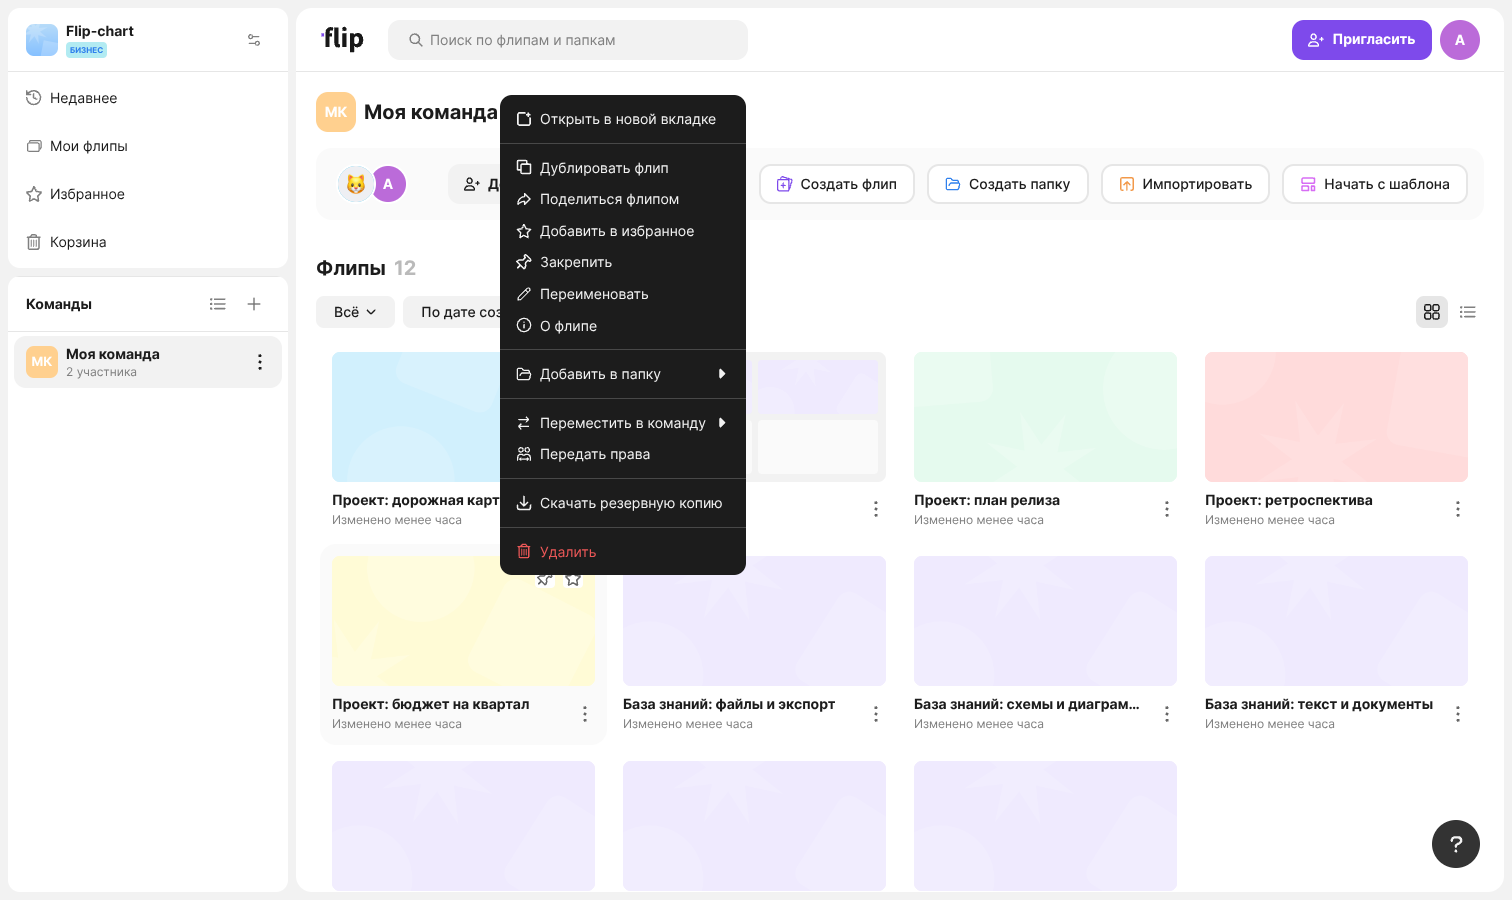This screenshot has height=900, width=1512.
Task: Click the cat avatar of team member
Action: pyautogui.click(x=355, y=184)
